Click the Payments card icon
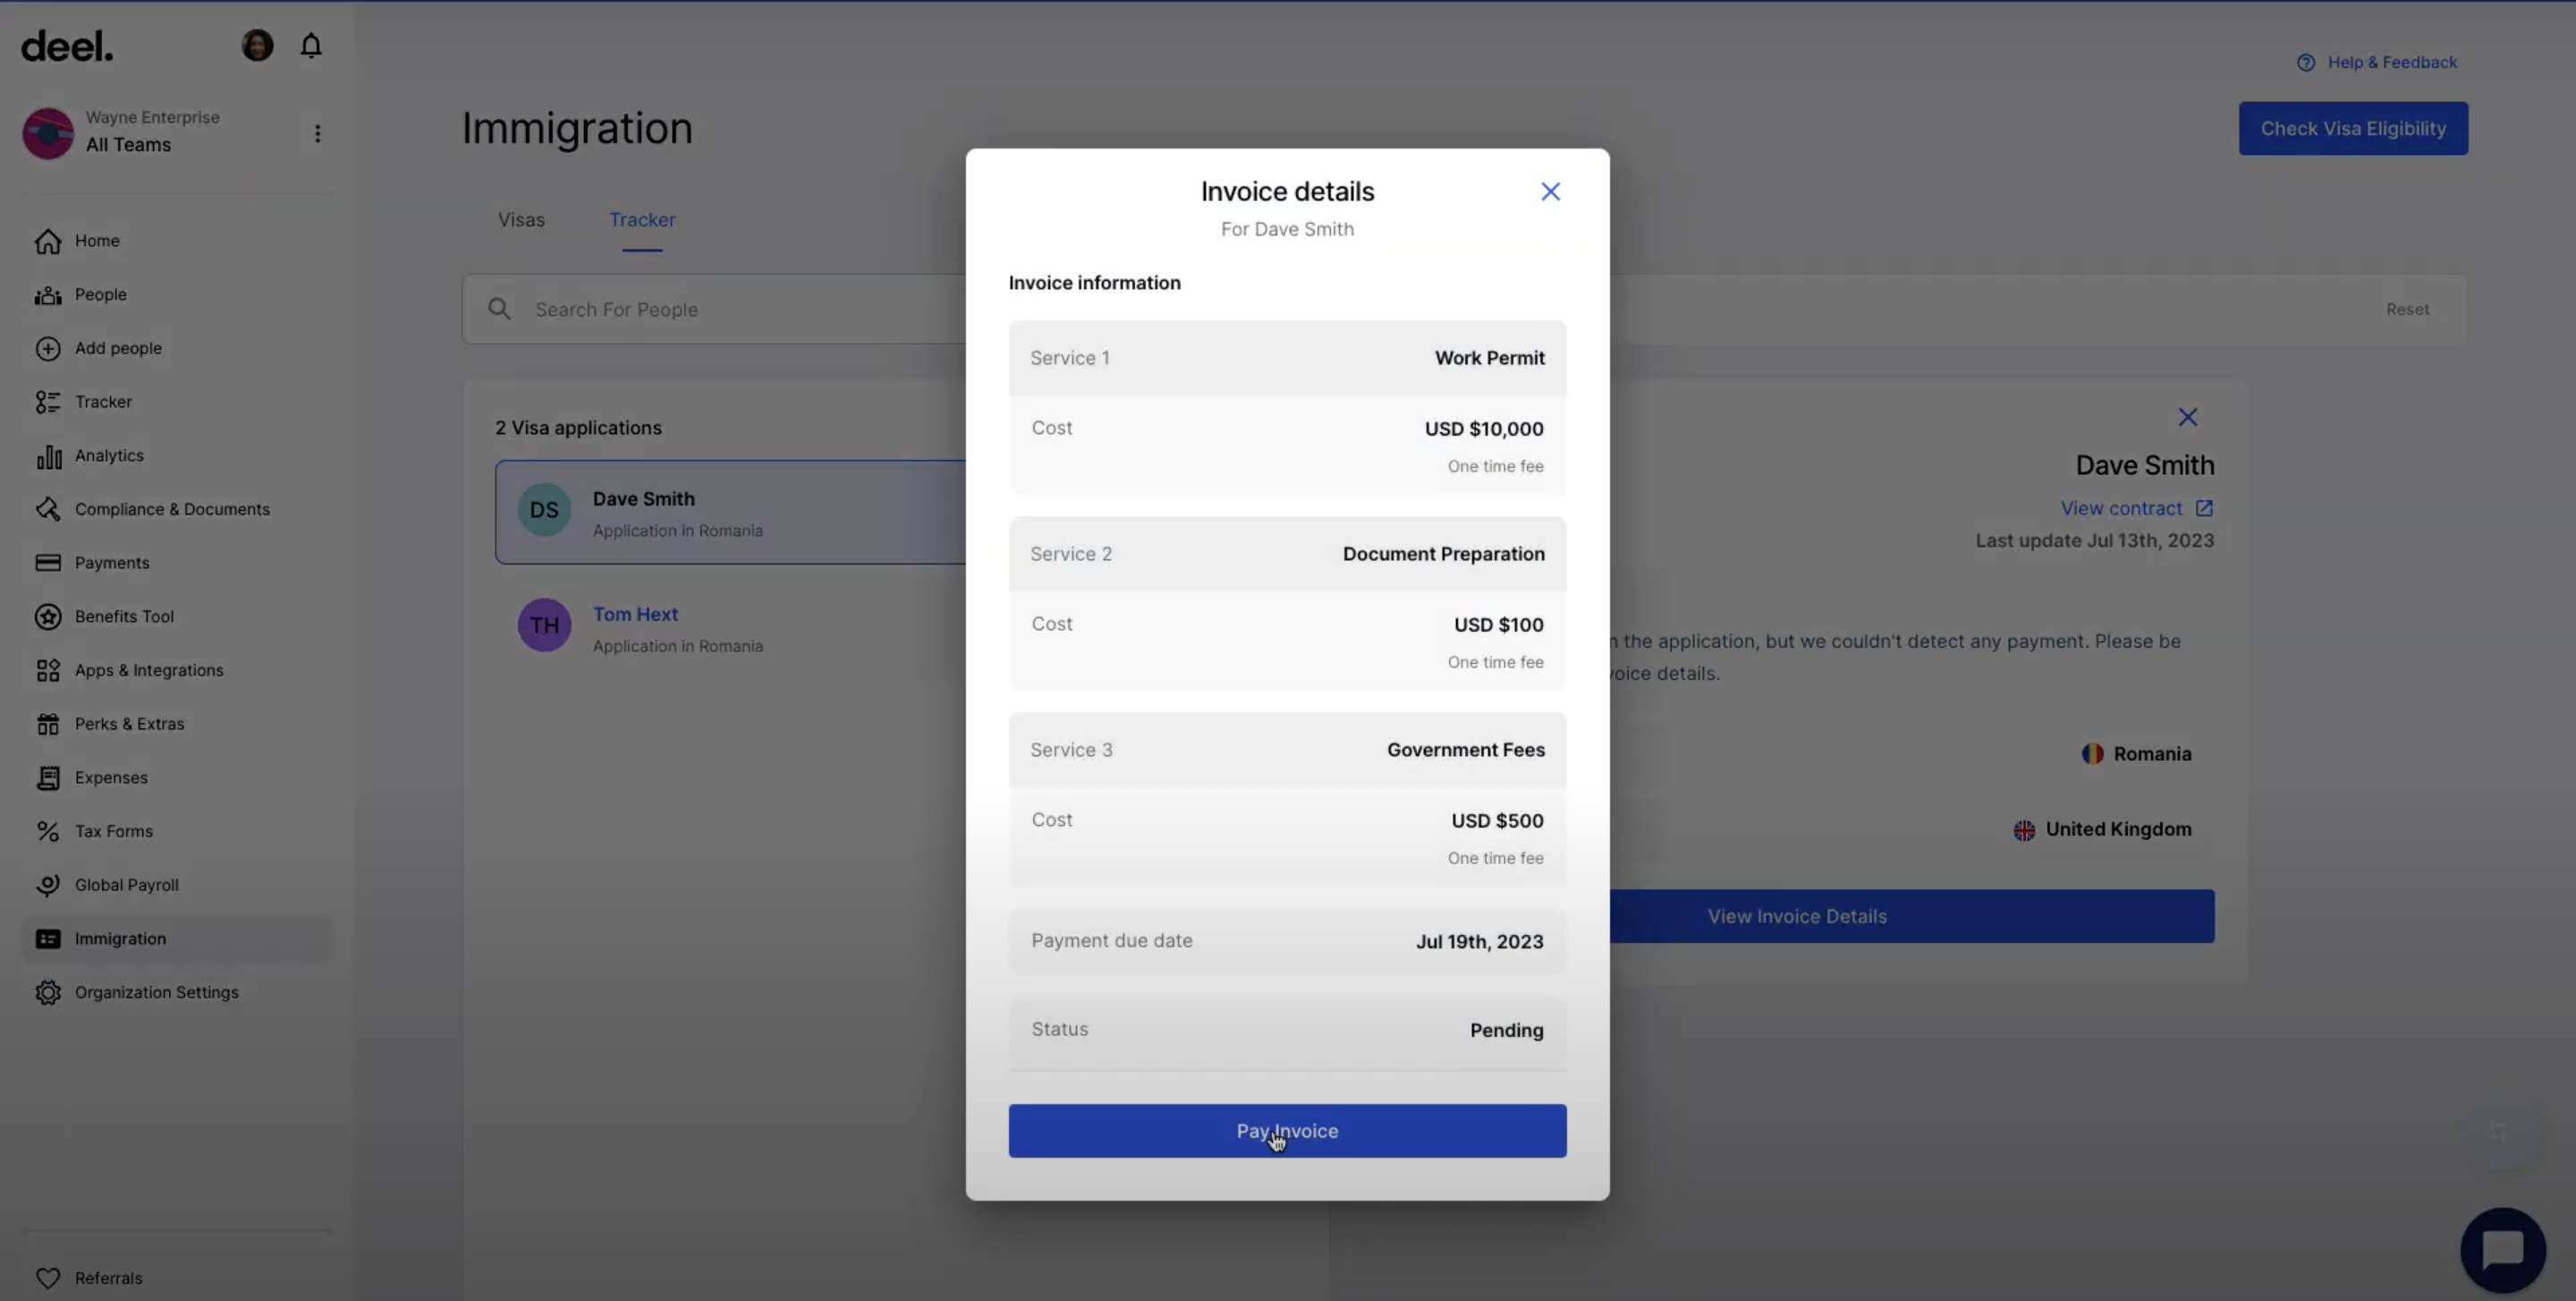2576x1301 pixels. coord(48,563)
